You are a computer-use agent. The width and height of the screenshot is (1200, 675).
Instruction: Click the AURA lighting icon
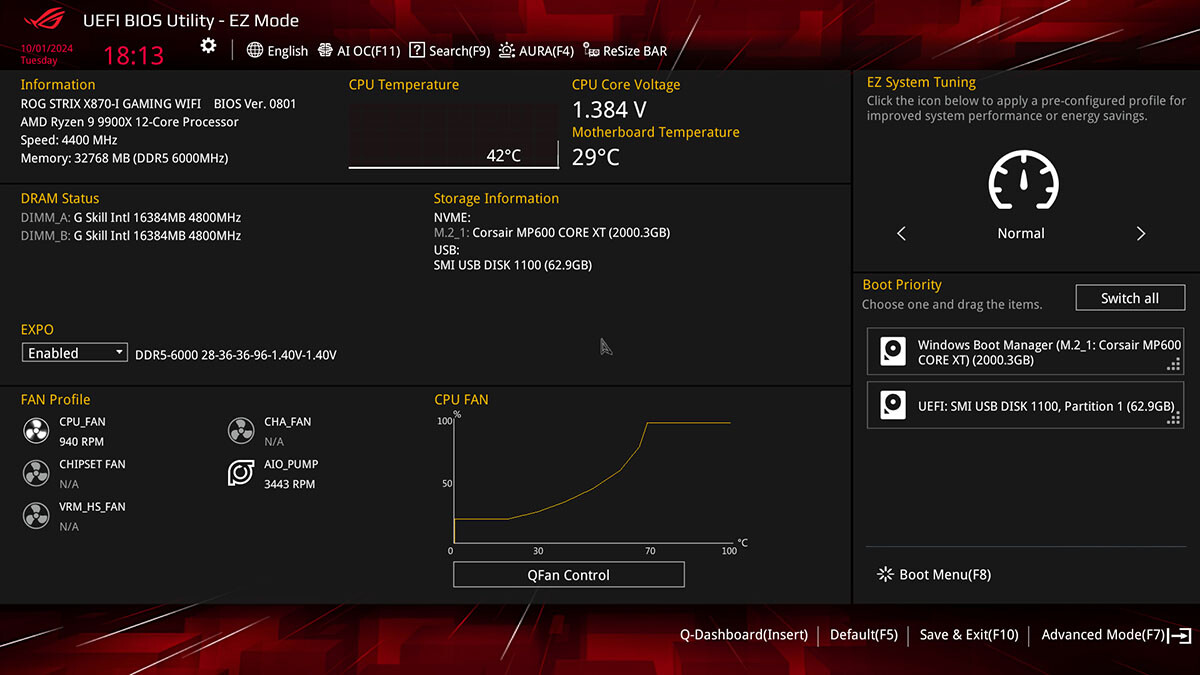[507, 50]
